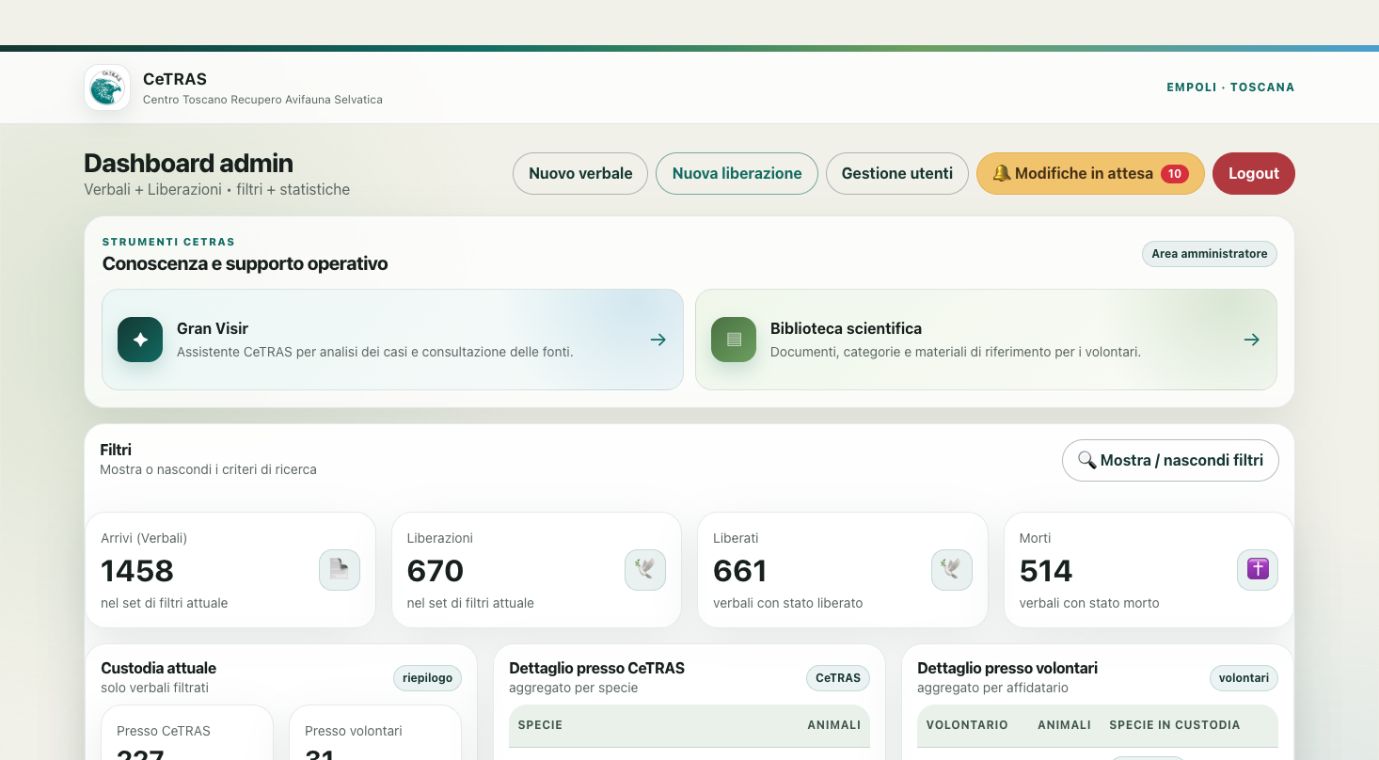Image resolution: width=1379 pixels, height=760 pixels.
Task: Click the Dashboard admin heading
Action: 188,163
